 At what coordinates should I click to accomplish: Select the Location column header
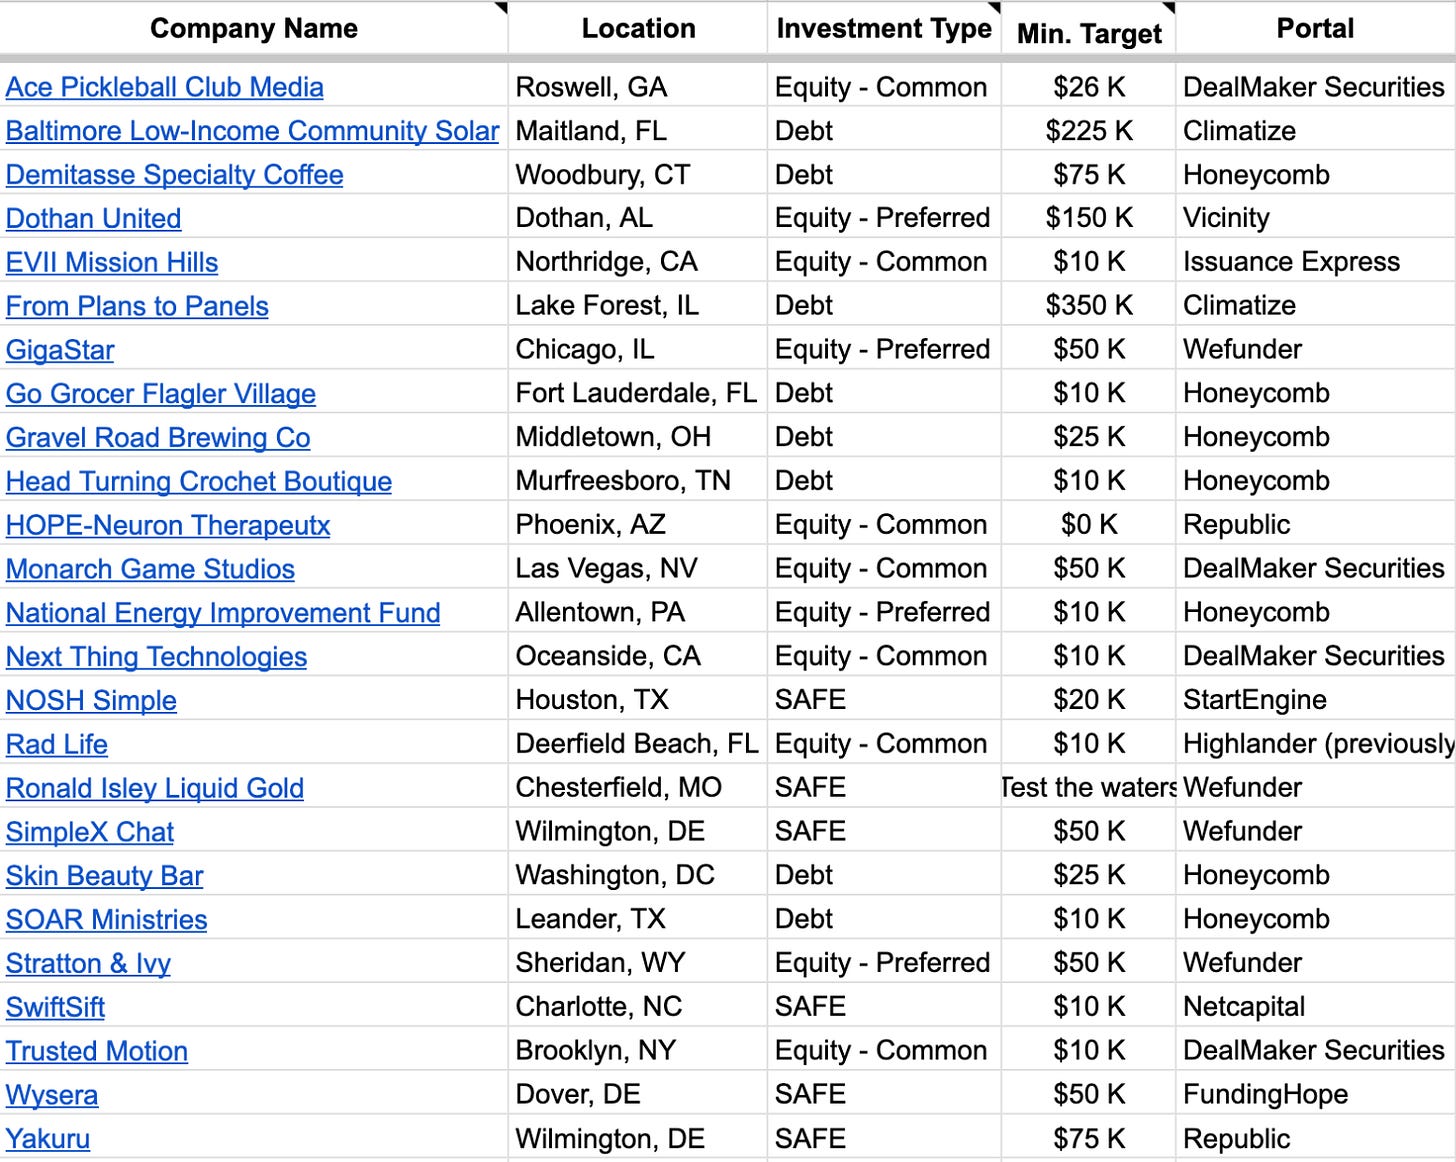[x=638, y=28]
